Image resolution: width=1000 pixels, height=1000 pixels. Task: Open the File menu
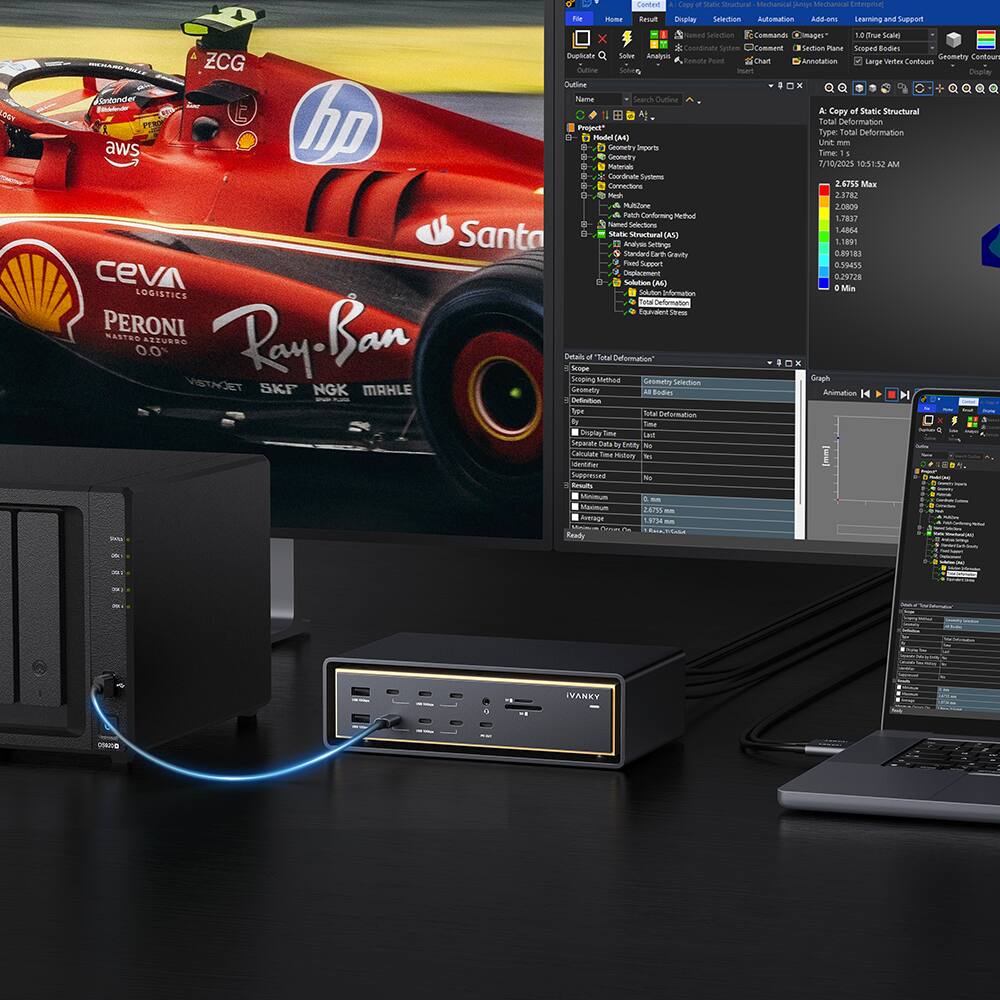click(578, 19)
